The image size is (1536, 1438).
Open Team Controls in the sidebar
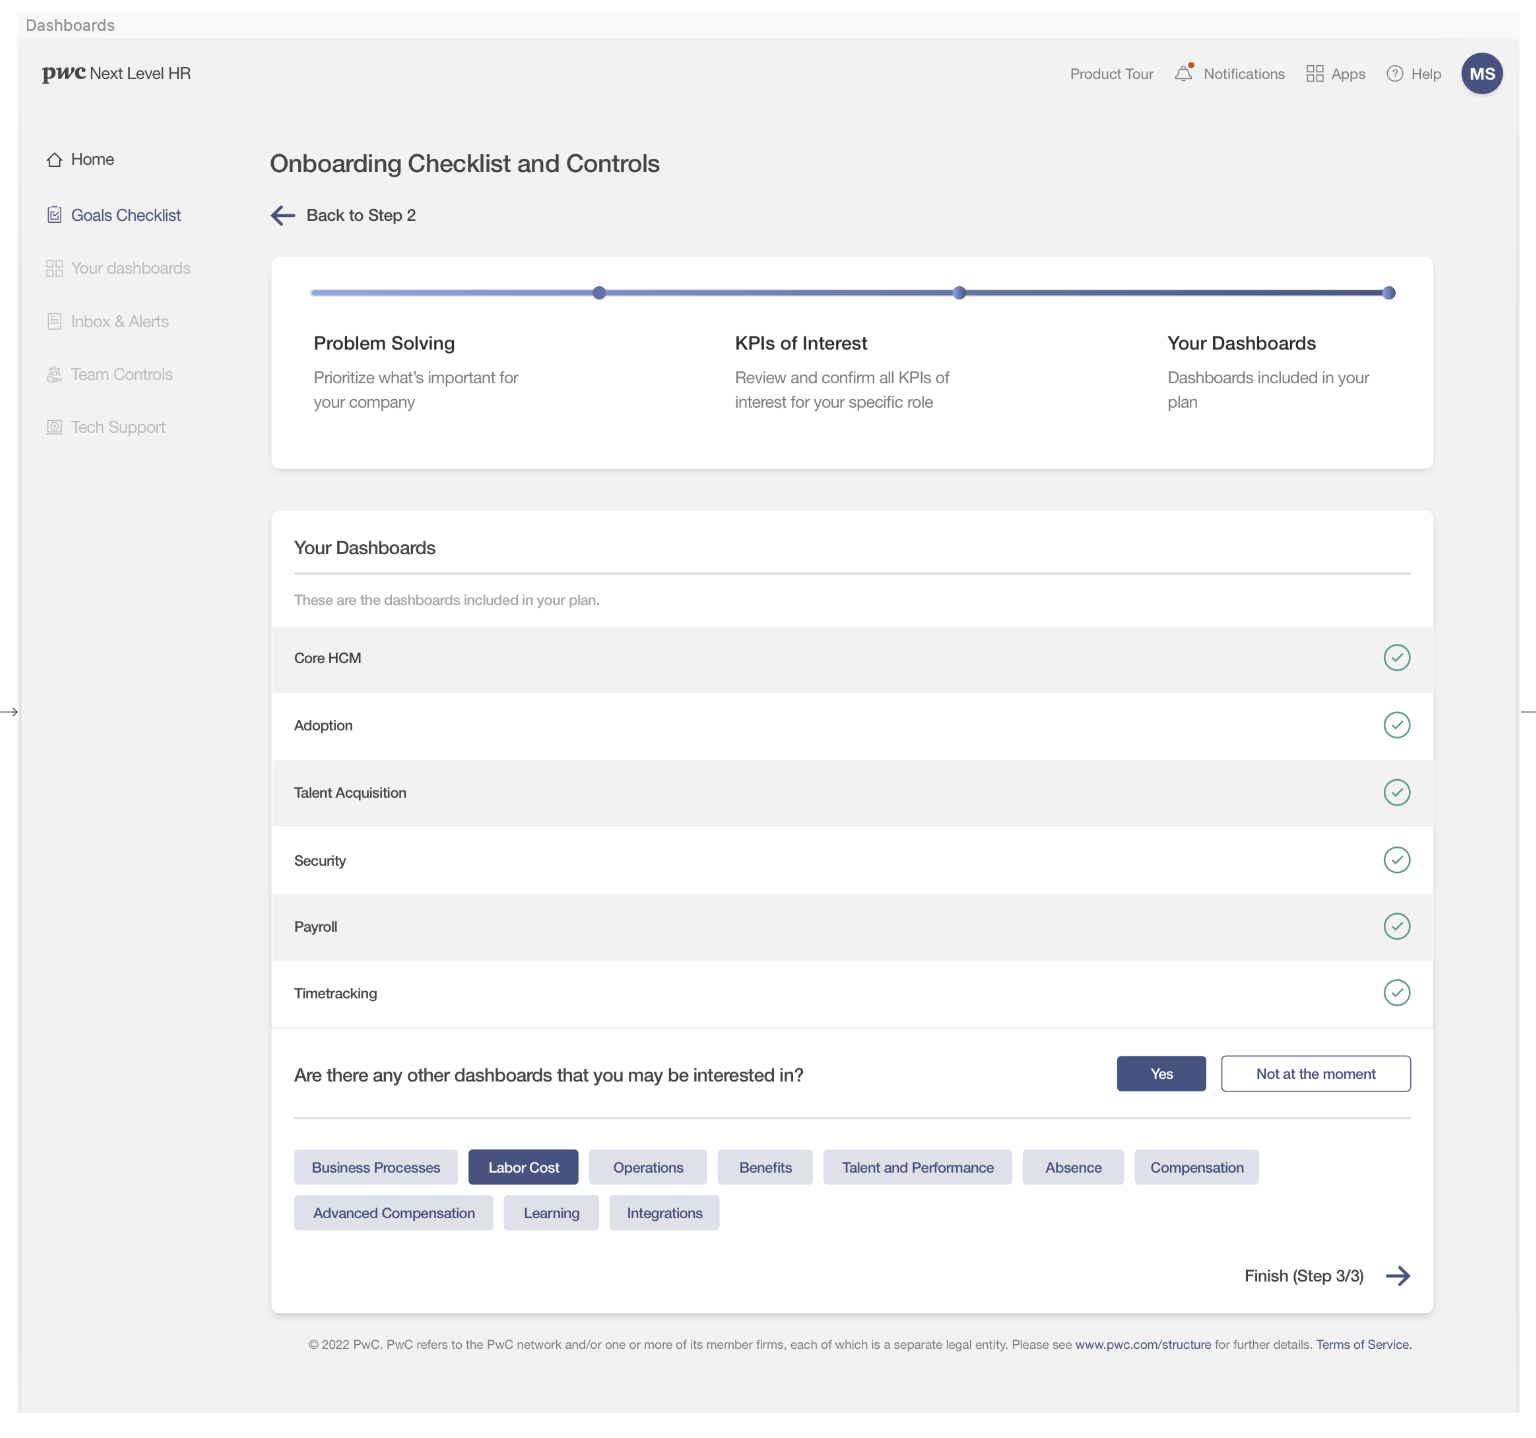pos(122,374)
